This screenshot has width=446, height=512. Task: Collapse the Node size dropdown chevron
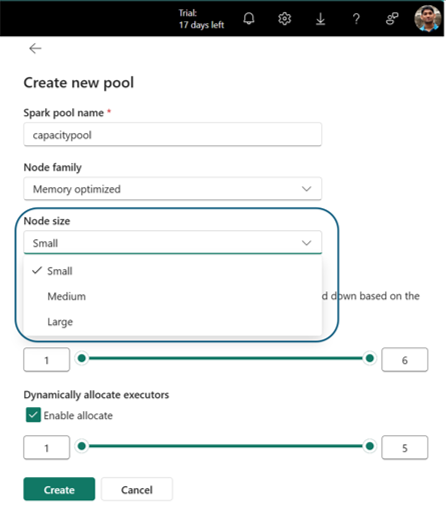tap(306, 243)
